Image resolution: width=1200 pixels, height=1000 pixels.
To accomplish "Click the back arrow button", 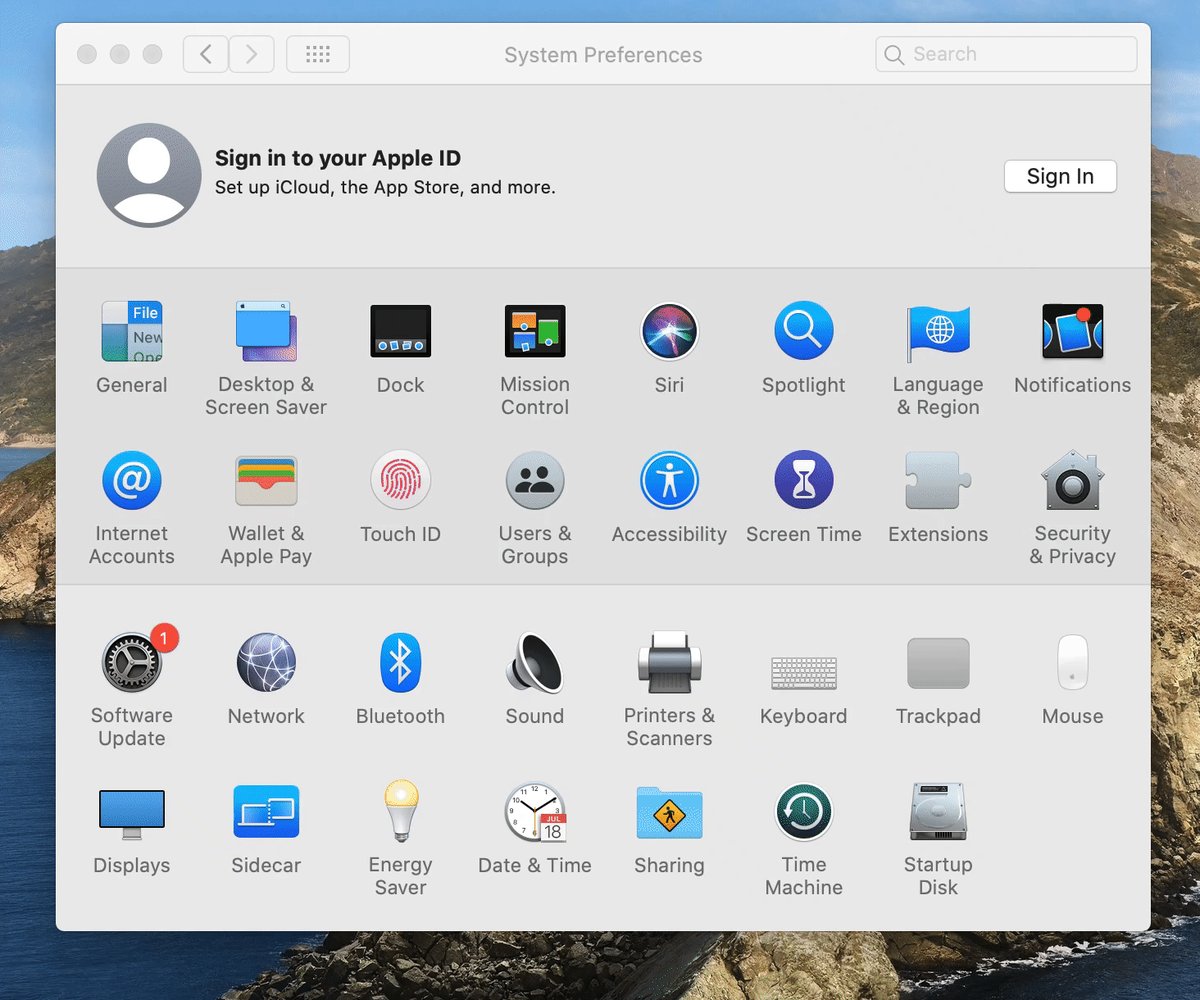I will [206, 54].
